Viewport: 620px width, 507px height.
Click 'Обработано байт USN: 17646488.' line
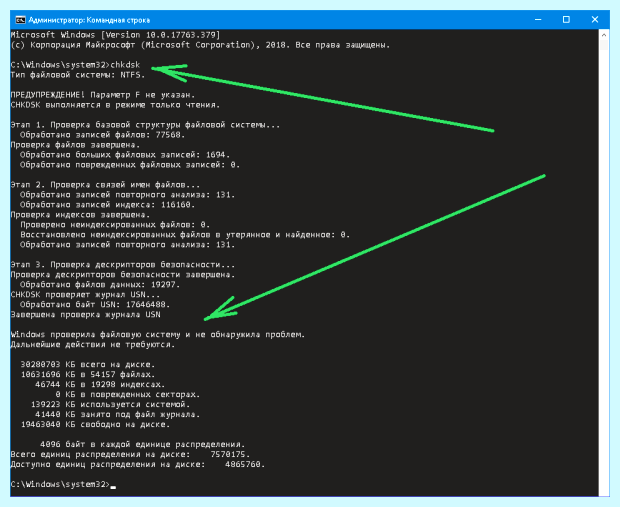(x=95, y=305)
